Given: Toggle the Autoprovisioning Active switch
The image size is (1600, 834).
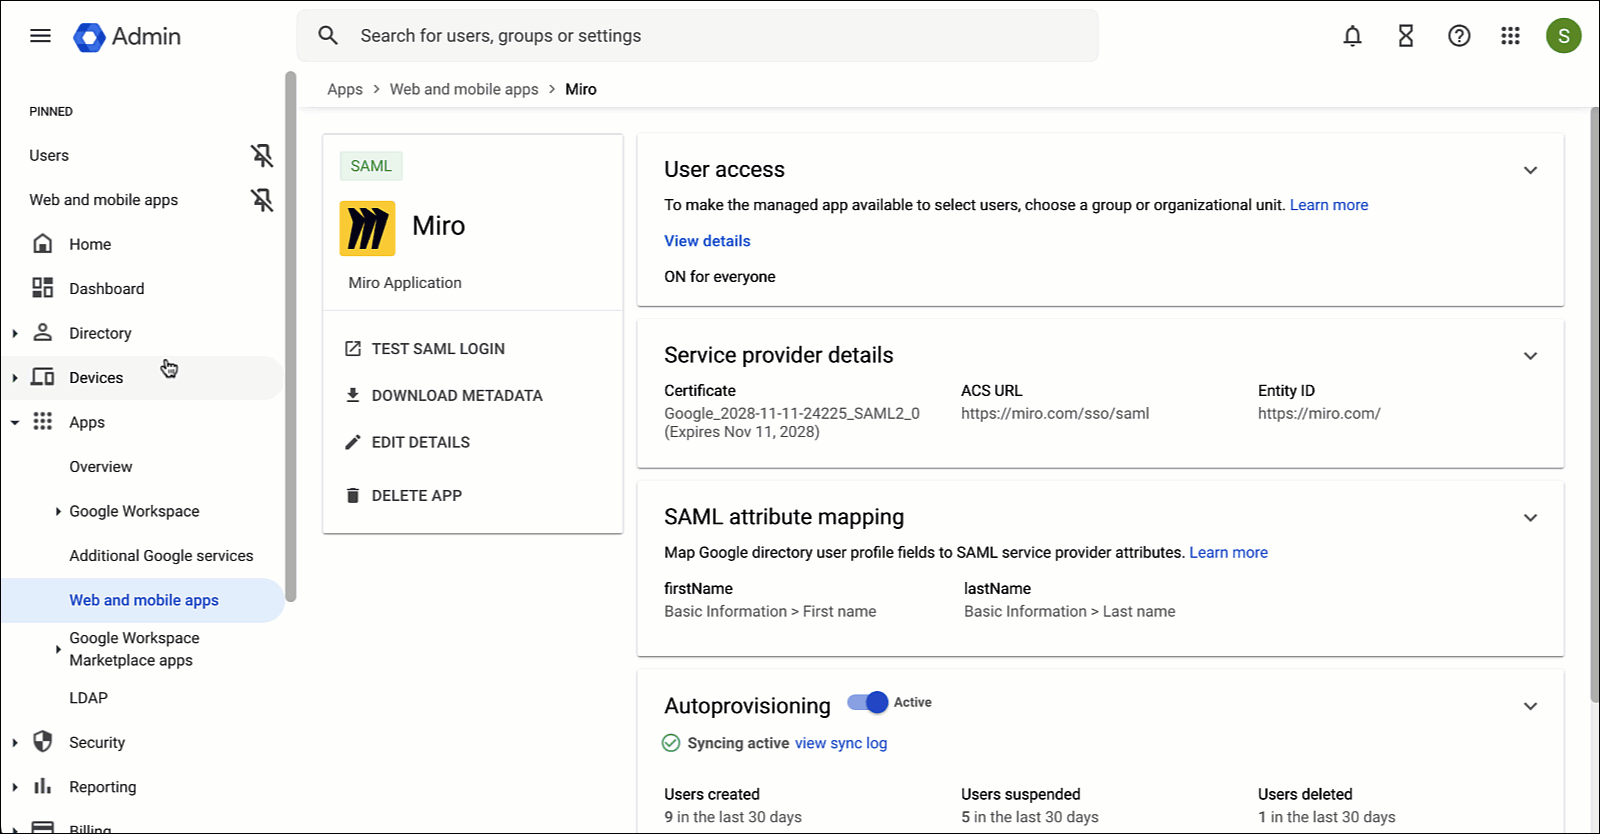Looking at the screenshot, I should coord(868,702).
